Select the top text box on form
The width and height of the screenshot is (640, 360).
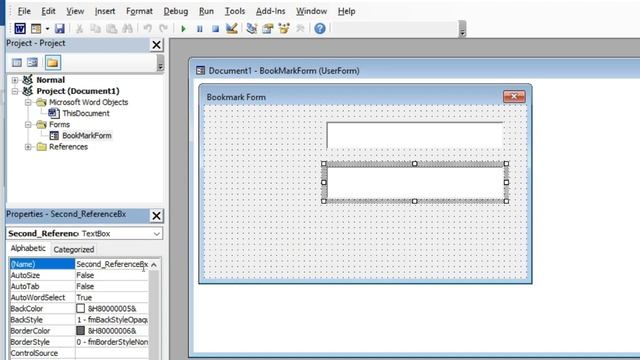coord(415,135)
